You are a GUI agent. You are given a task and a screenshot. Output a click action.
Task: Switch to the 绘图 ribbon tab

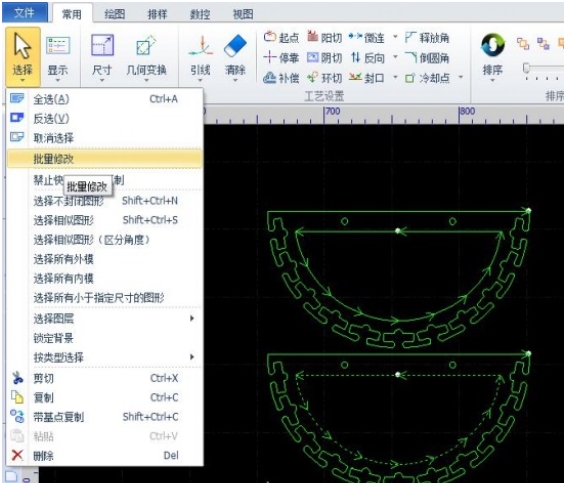[115, 14]
